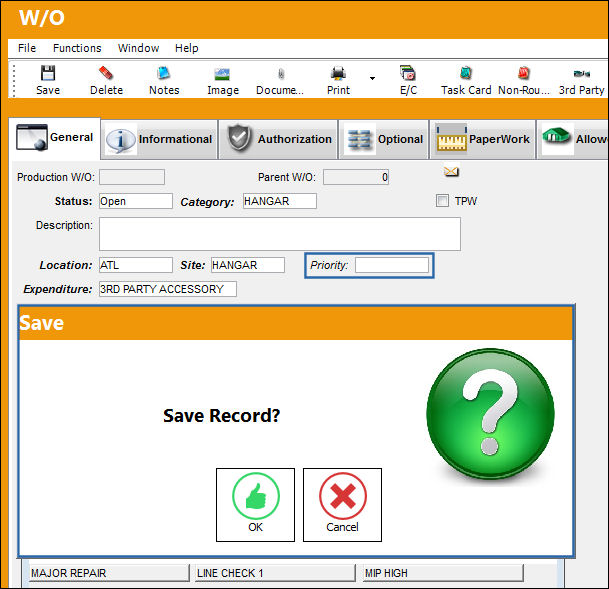Open the File menu
This screenshot has width=609, height=589.
tap(27, 48)
